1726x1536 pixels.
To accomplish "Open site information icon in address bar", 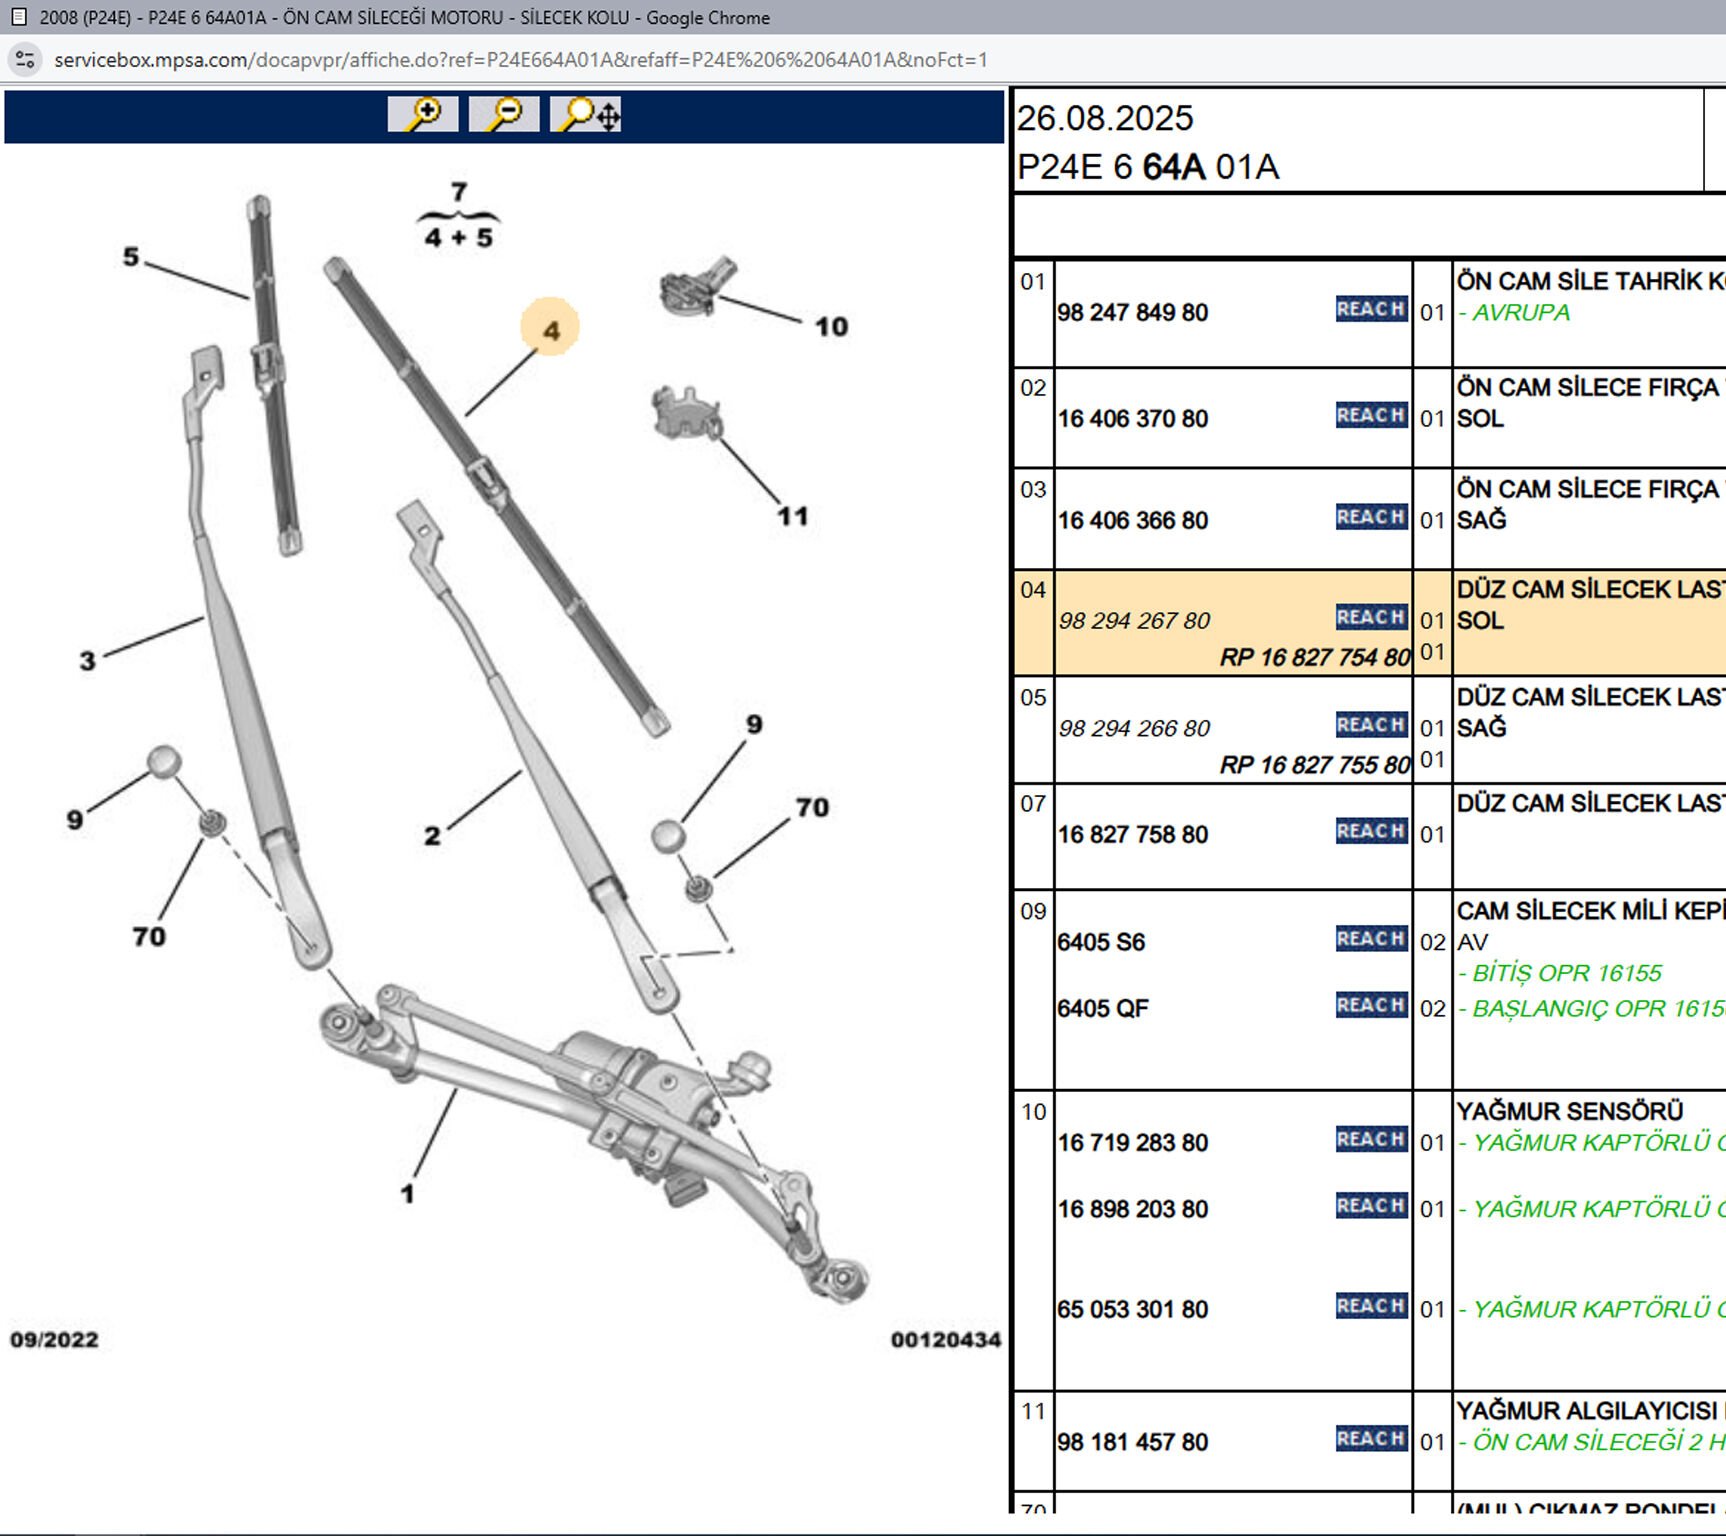I will point(25,60).
